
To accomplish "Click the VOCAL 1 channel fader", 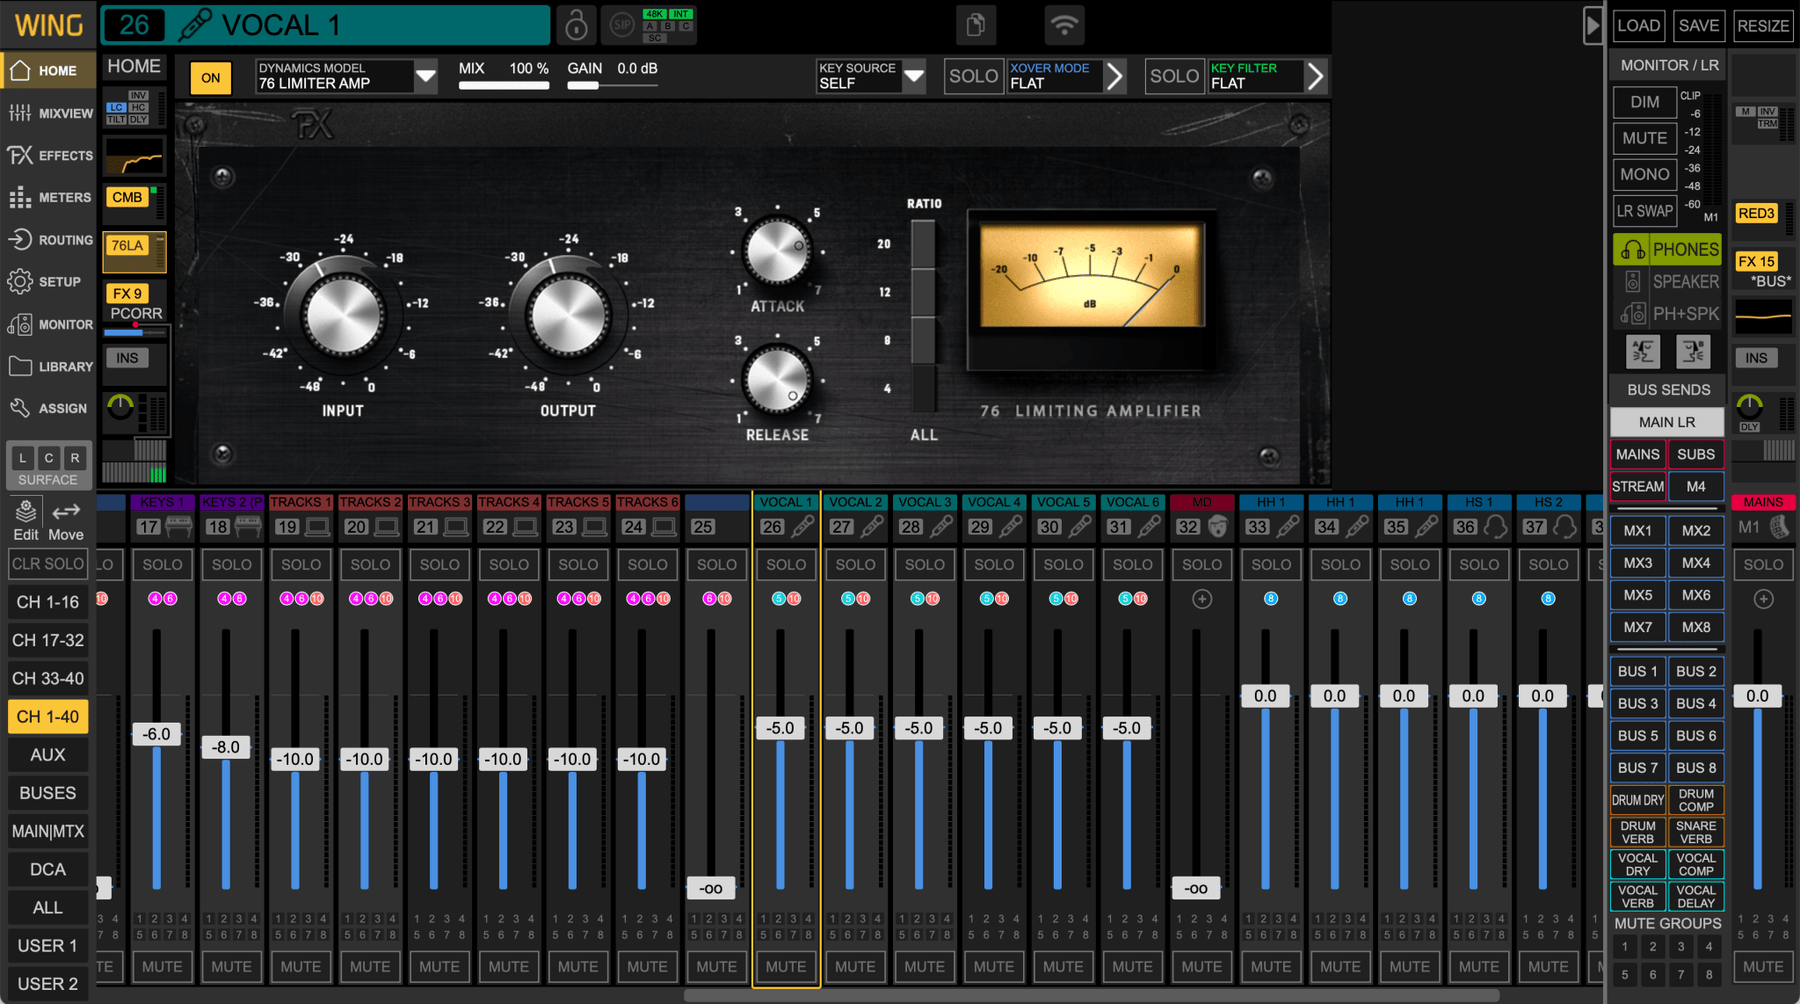I will [x=780, y=728].
